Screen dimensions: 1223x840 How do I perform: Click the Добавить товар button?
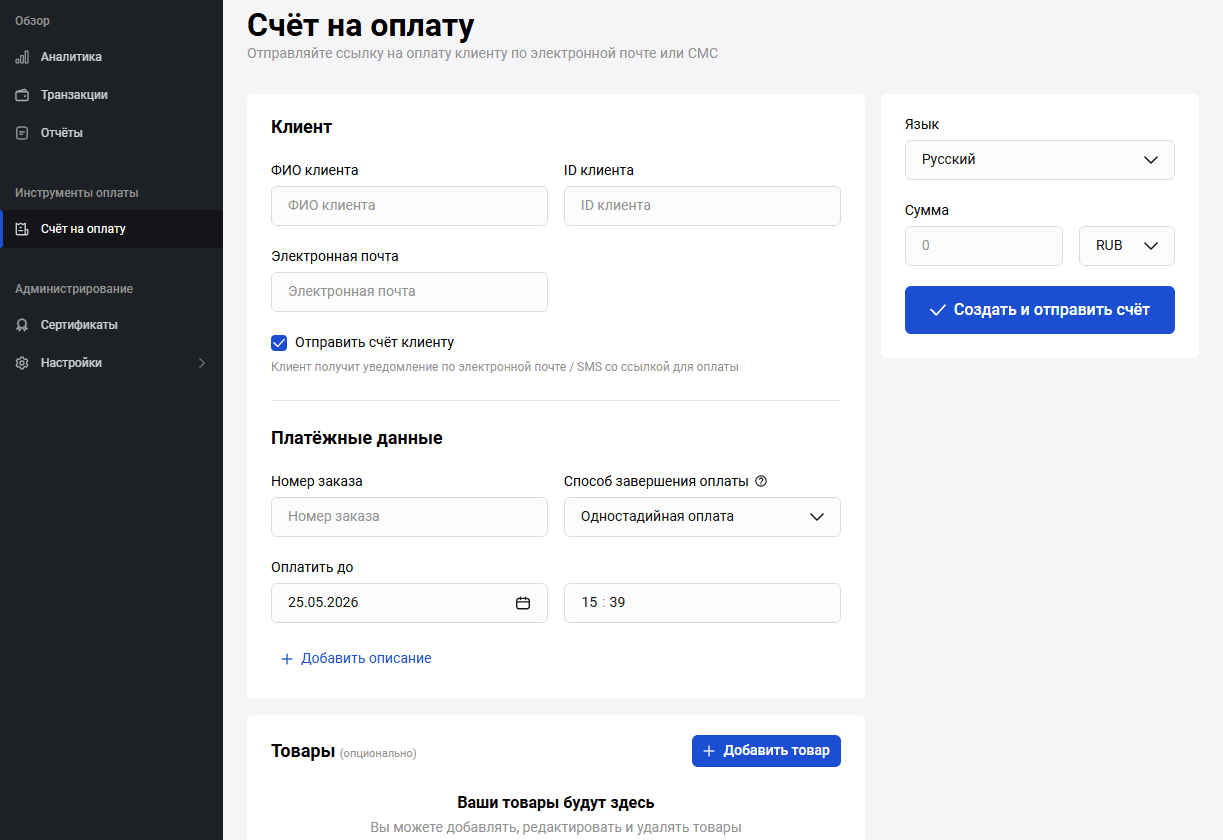766,751
